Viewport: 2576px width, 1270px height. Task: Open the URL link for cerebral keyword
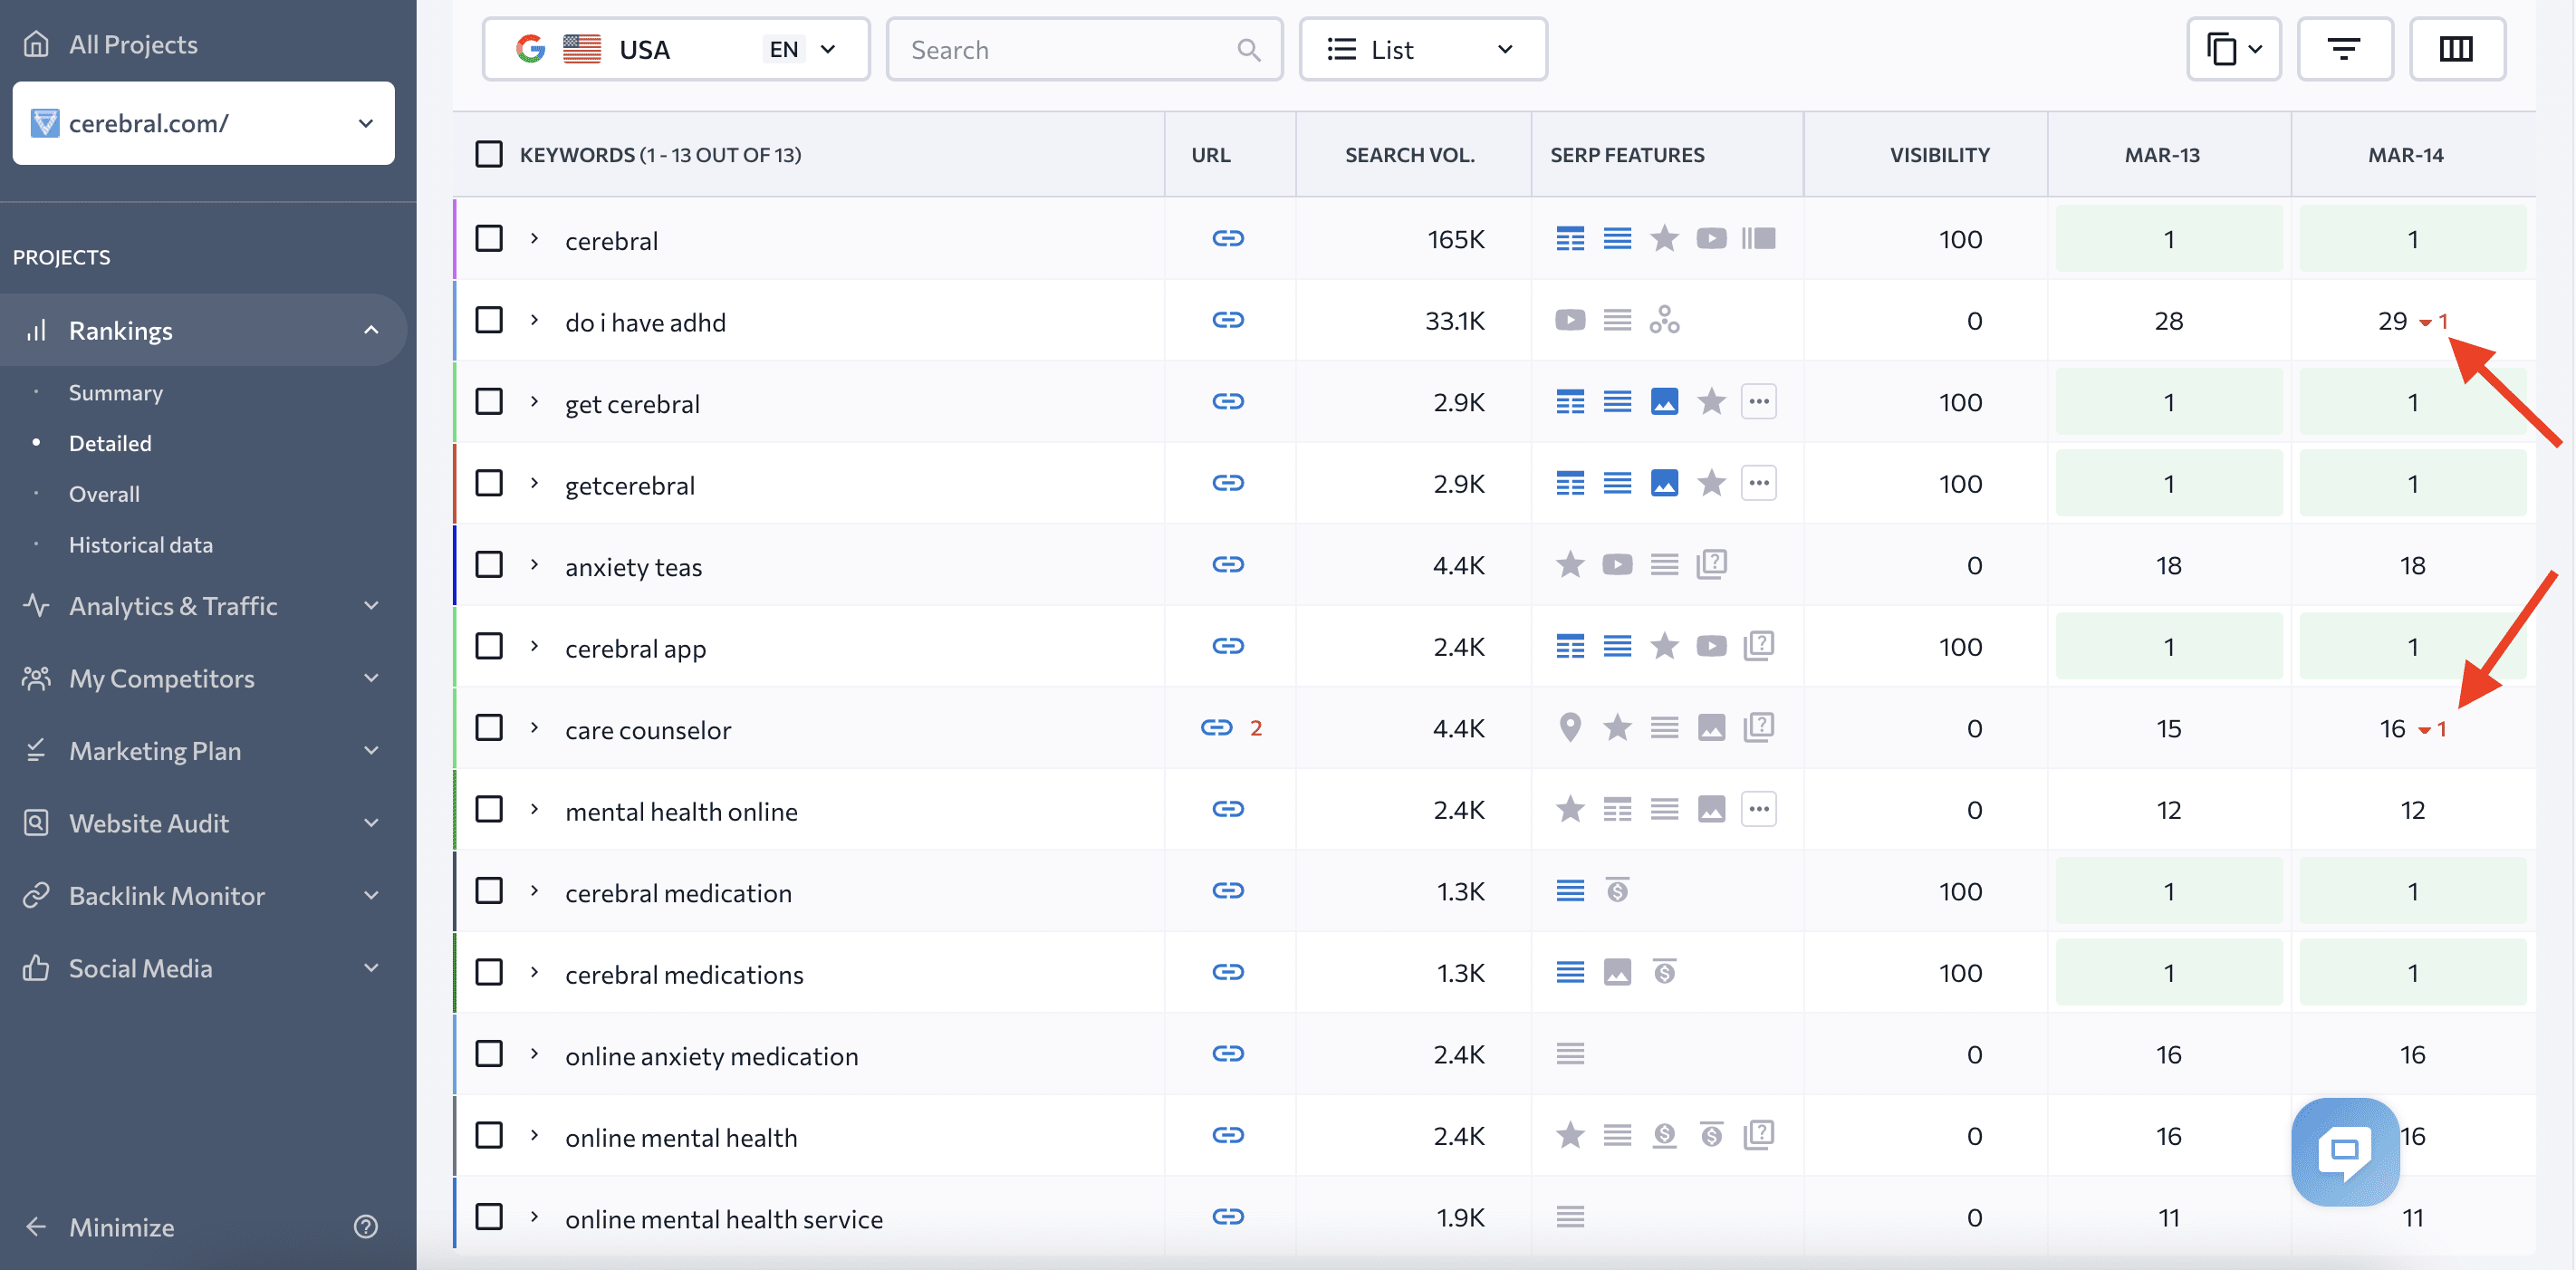(1228, 238)
